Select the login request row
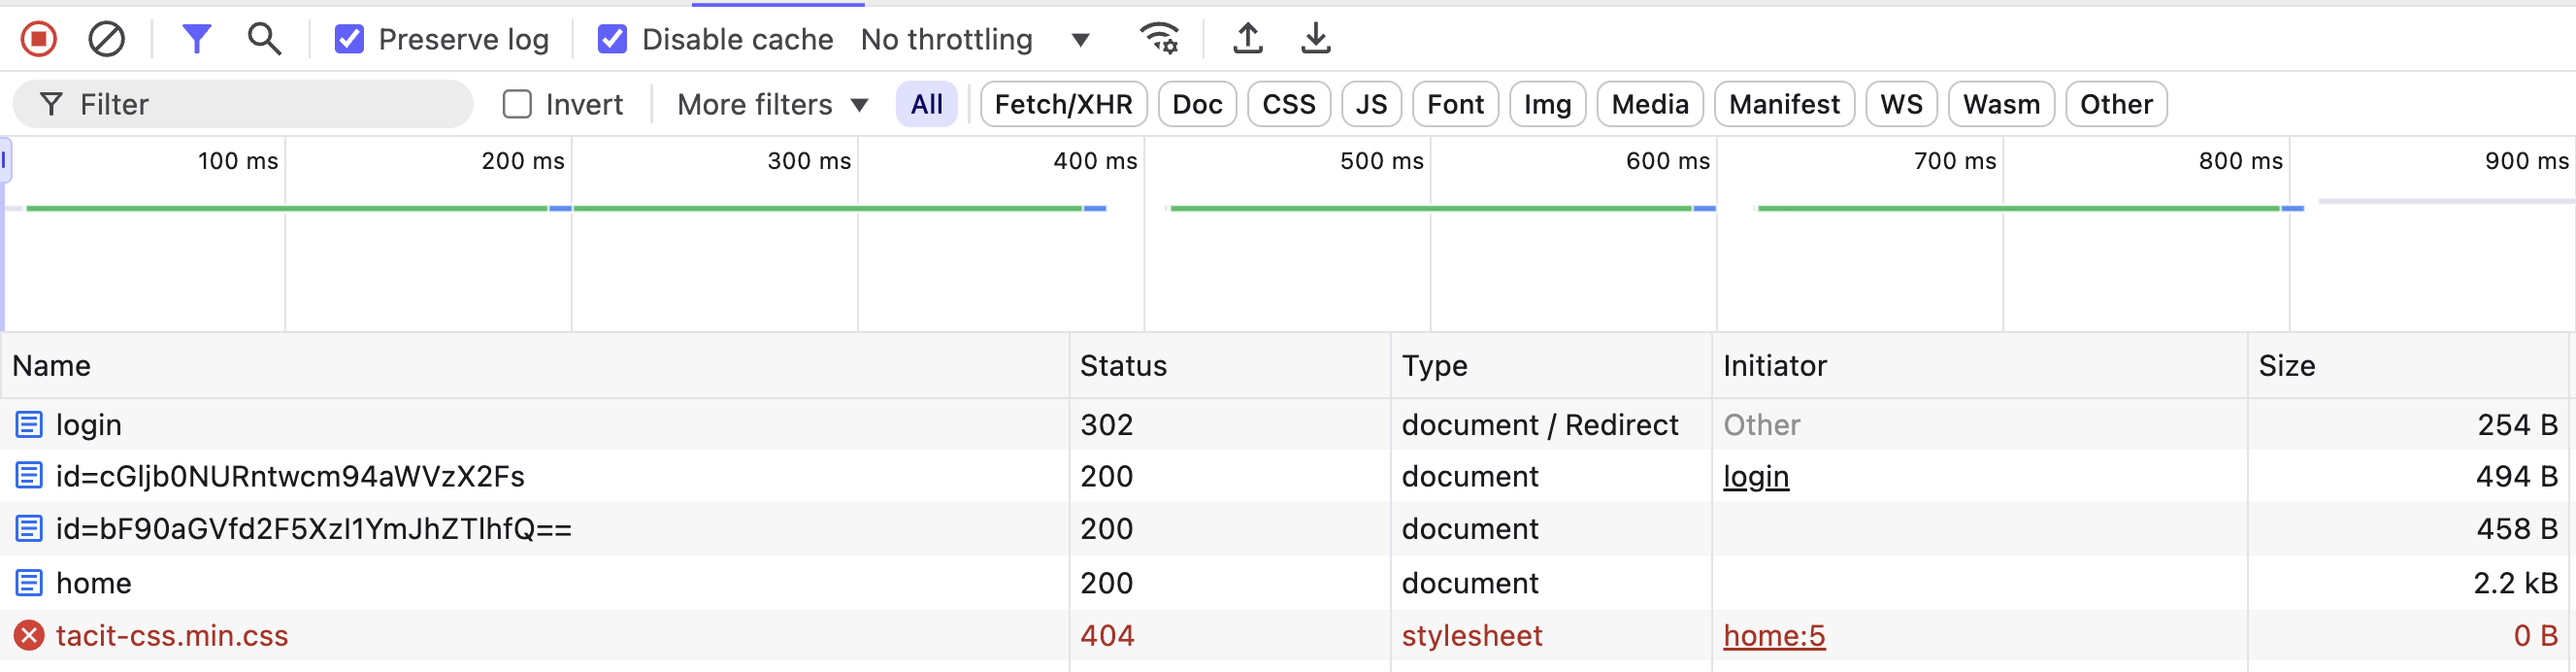Image resolution: width=2576 pixels, height=672 pixels. [x=1285, y=425]
